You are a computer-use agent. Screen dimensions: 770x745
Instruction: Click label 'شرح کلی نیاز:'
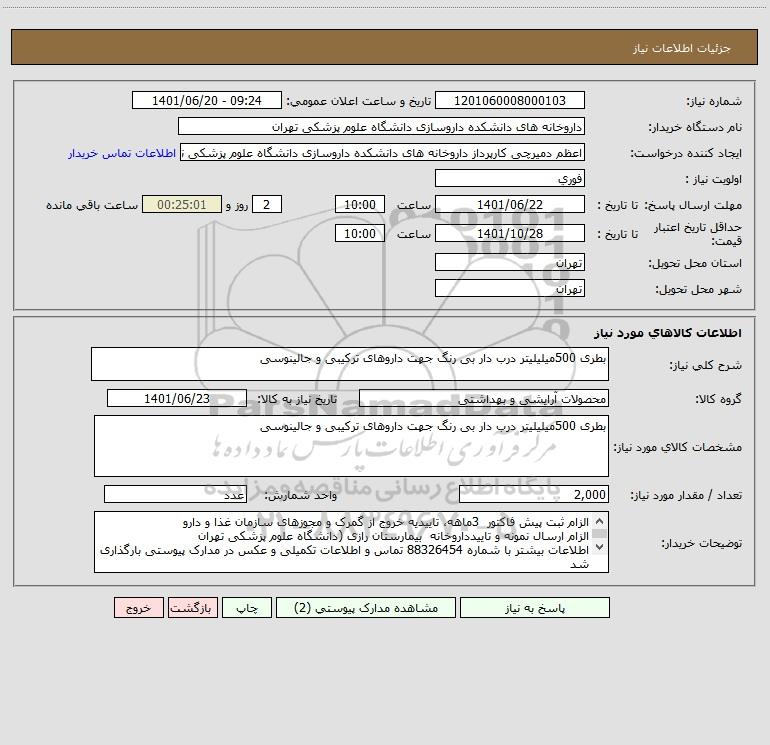(x=706, y=365)
